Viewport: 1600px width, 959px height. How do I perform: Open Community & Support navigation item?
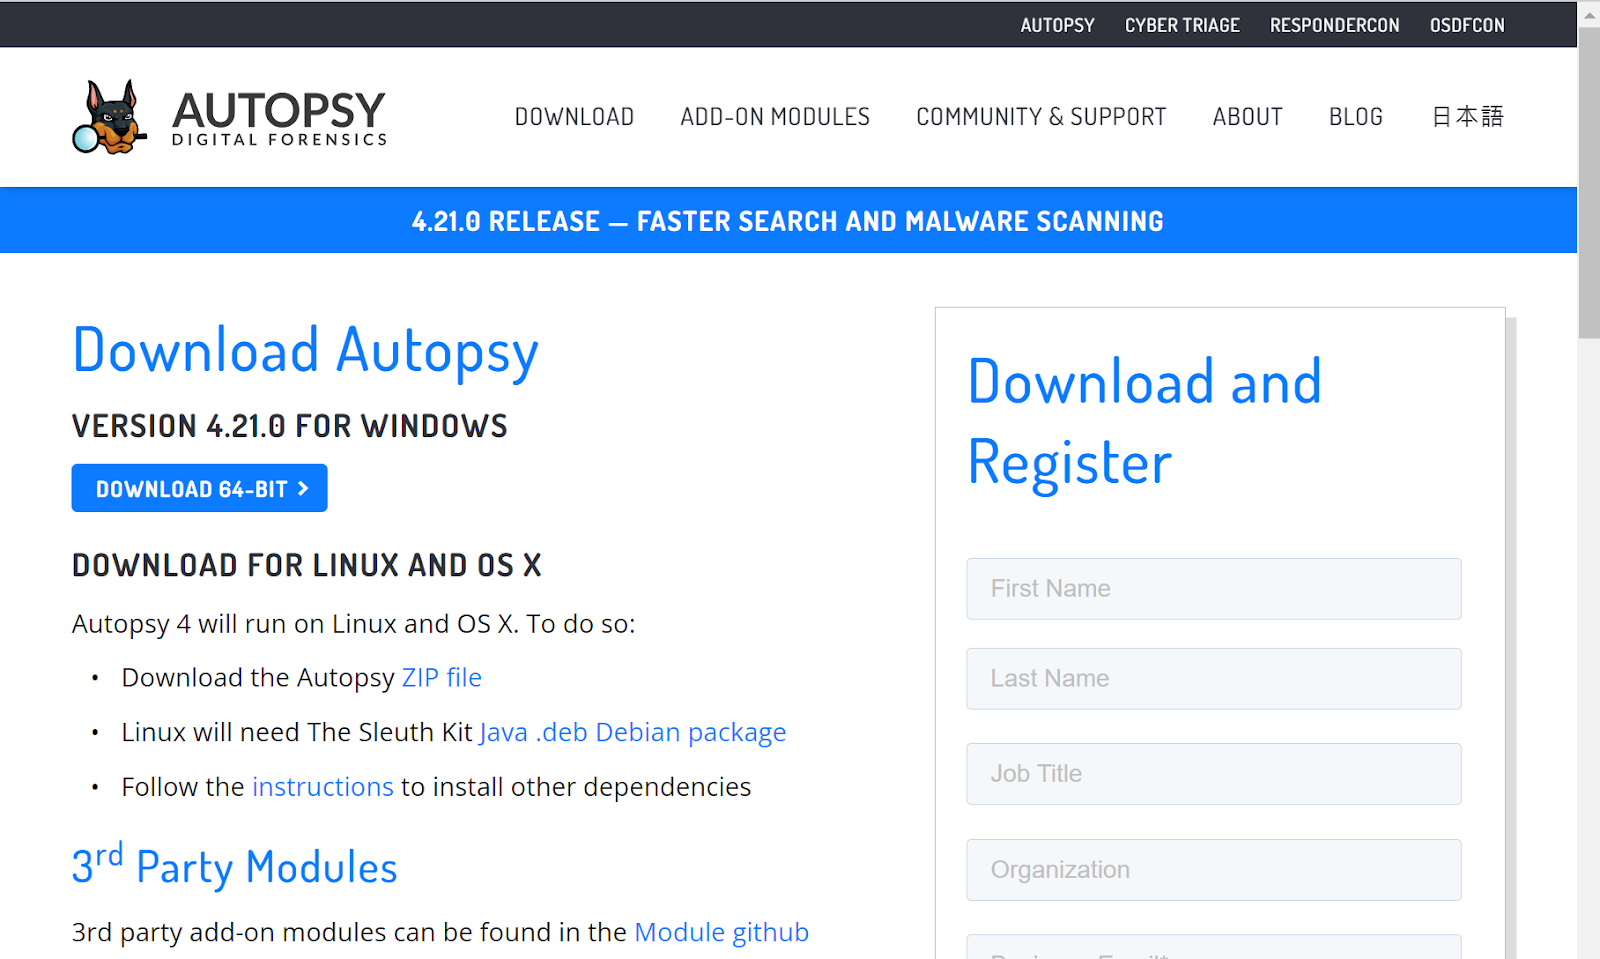pos(1041,117)
